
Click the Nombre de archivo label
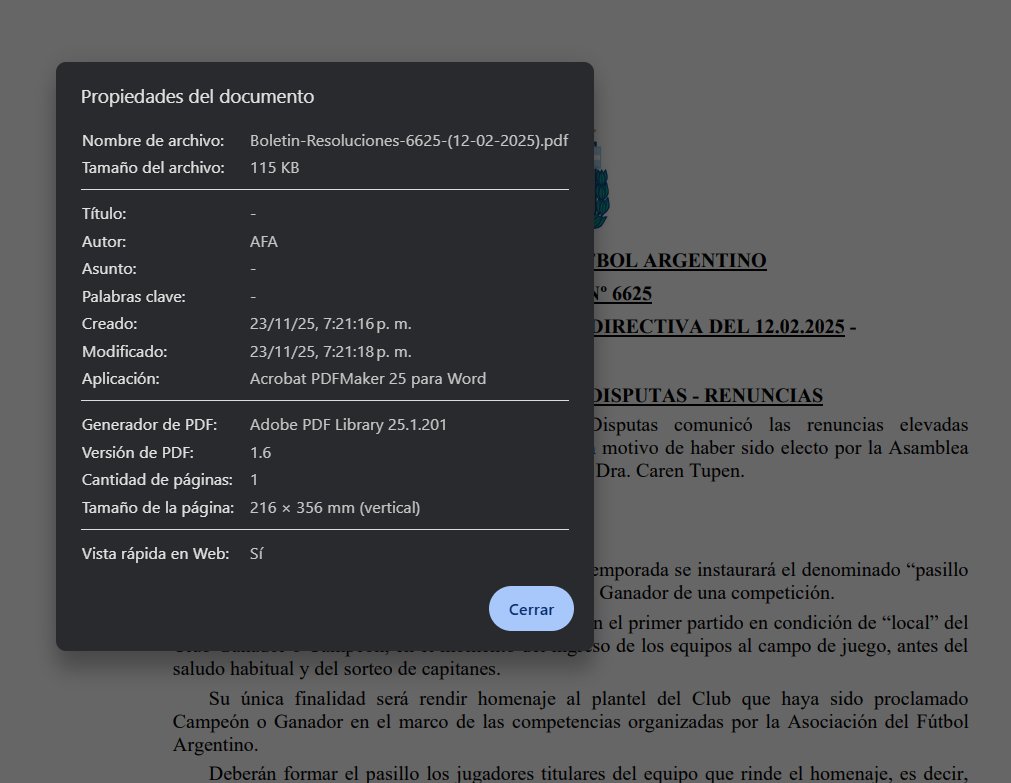[153, 141]
